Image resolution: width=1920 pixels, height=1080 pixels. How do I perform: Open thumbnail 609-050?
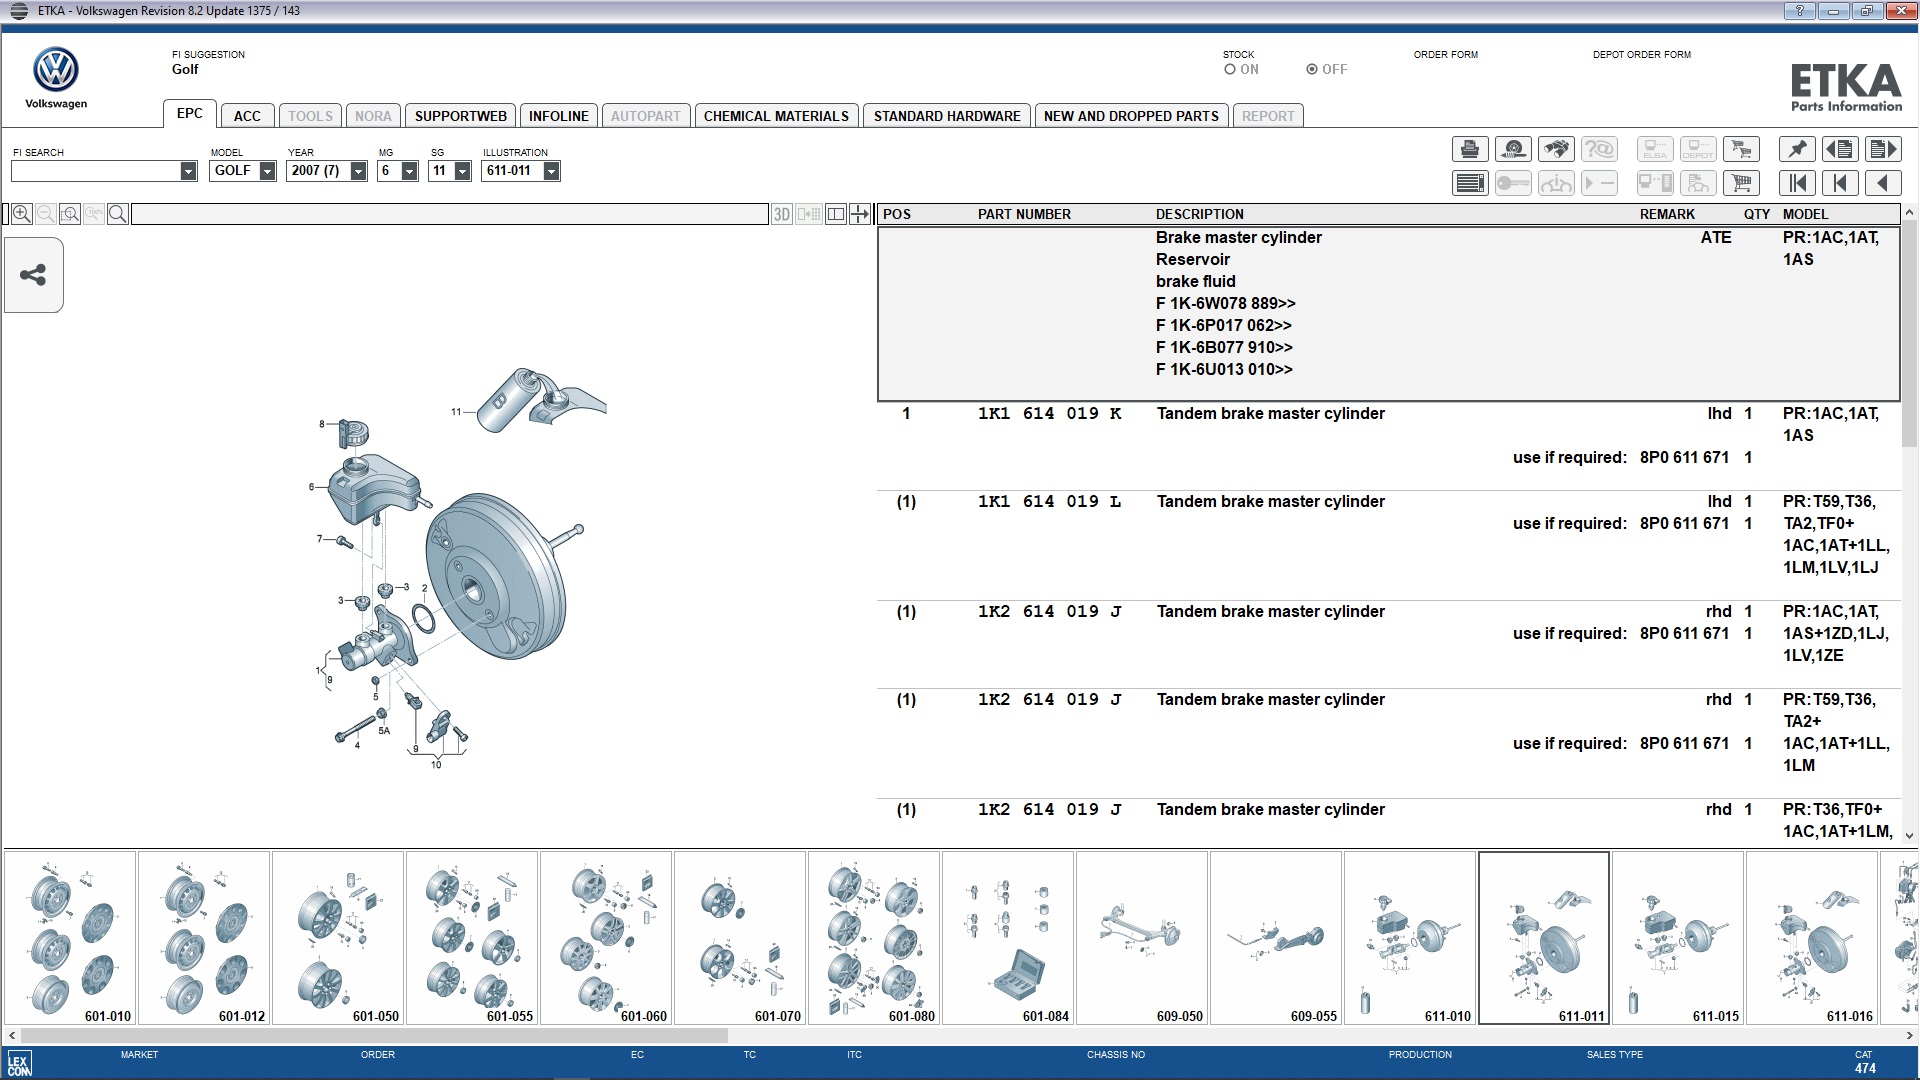(x=1142, y=938)
